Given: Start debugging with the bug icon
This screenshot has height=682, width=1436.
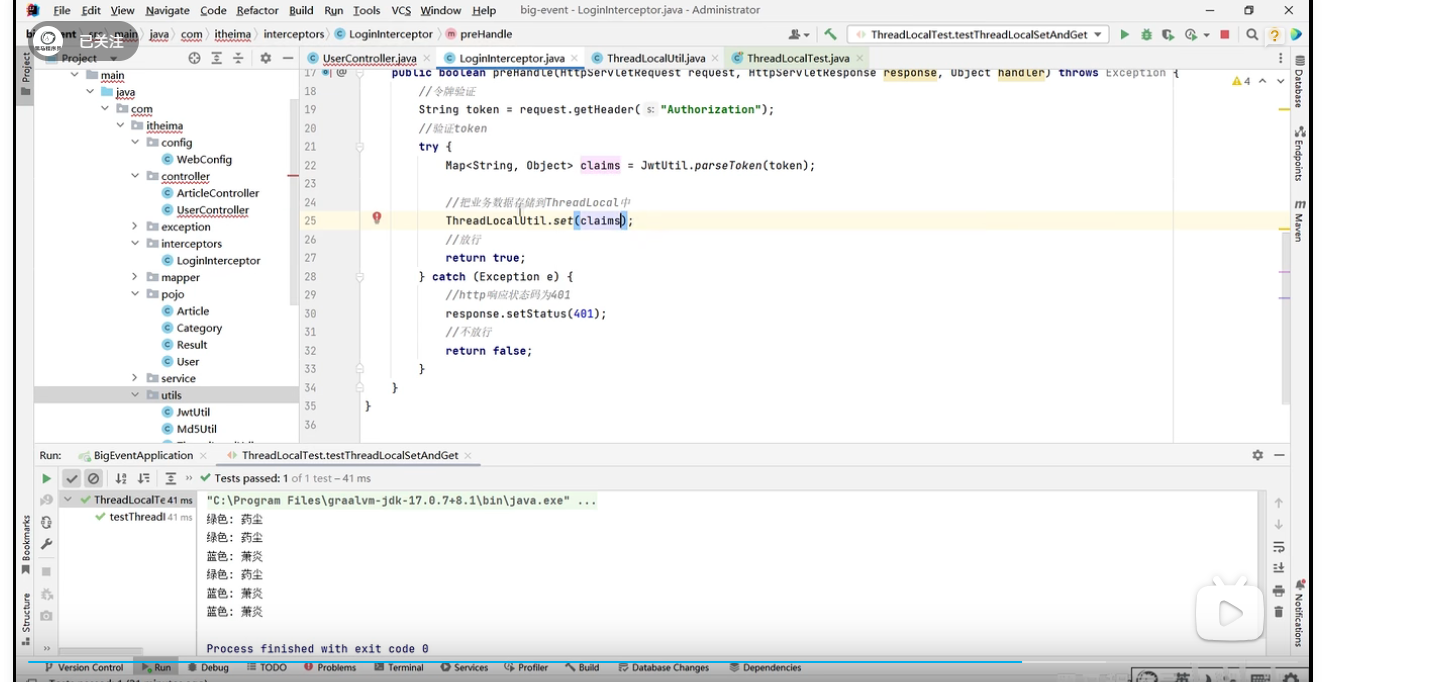Looking at the screenshot, I should (x=1146, y=35).
